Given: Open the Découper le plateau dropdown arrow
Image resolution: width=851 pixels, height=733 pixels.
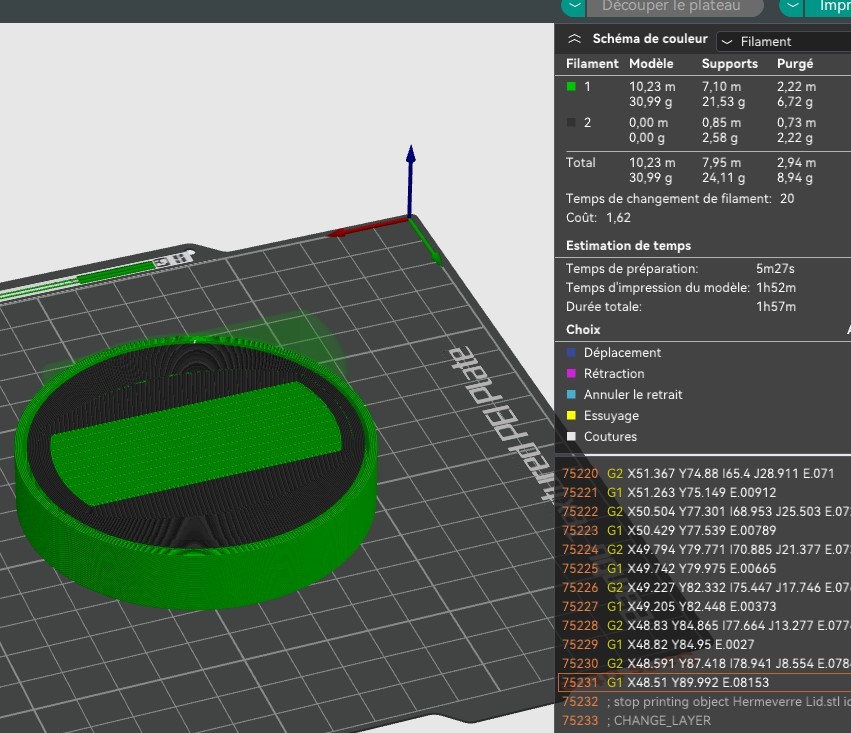Looking at the screenshot, I should (573, 6).
